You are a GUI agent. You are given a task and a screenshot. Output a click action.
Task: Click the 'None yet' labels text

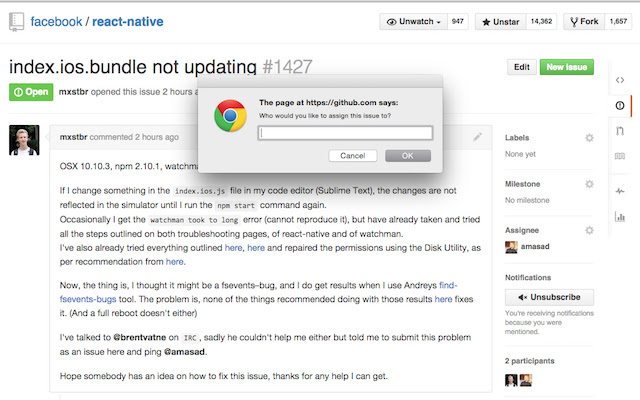pos(520,154)
